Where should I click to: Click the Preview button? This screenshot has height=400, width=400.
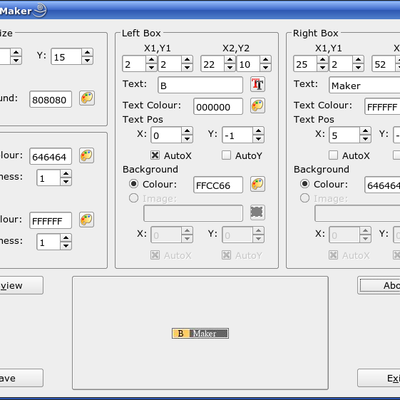click(x=21, y=285)
